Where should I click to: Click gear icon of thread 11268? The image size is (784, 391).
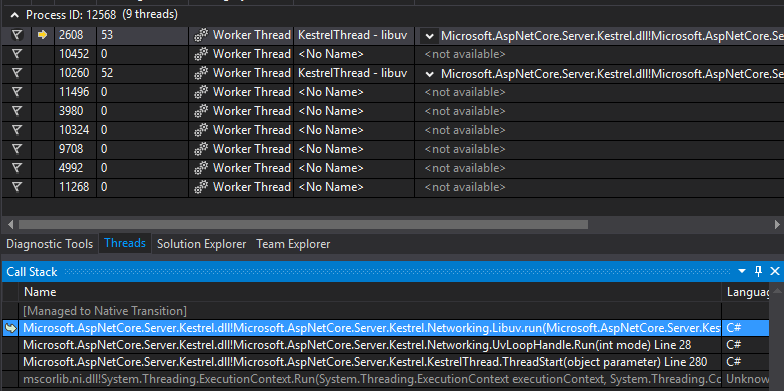(x=201, y=187)
